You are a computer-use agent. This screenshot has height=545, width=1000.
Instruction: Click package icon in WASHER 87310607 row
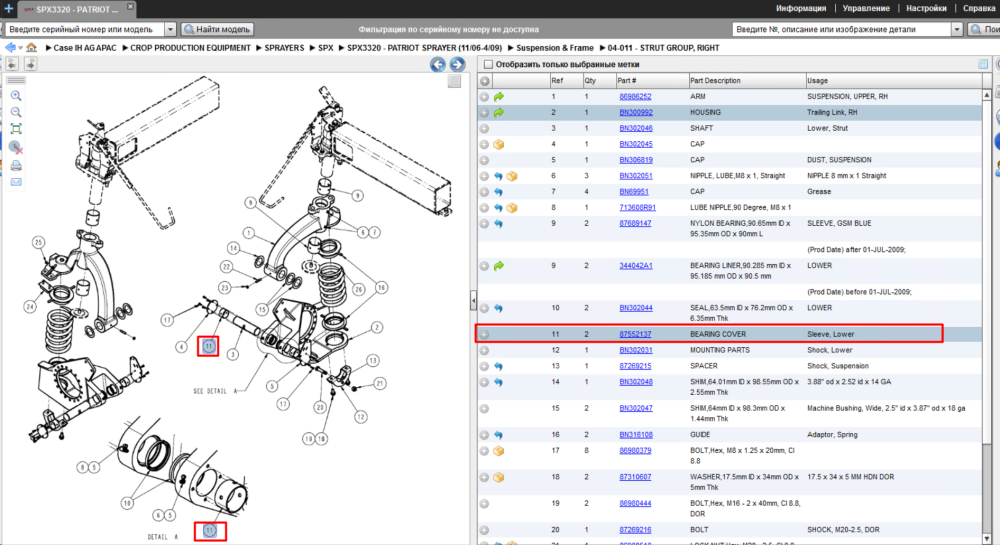point(499,477)
